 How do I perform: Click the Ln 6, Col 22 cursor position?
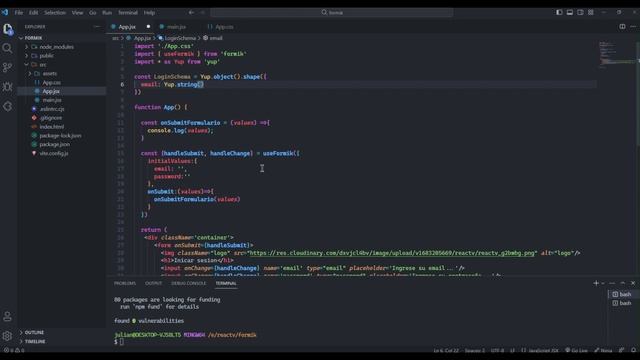point(446,350)
